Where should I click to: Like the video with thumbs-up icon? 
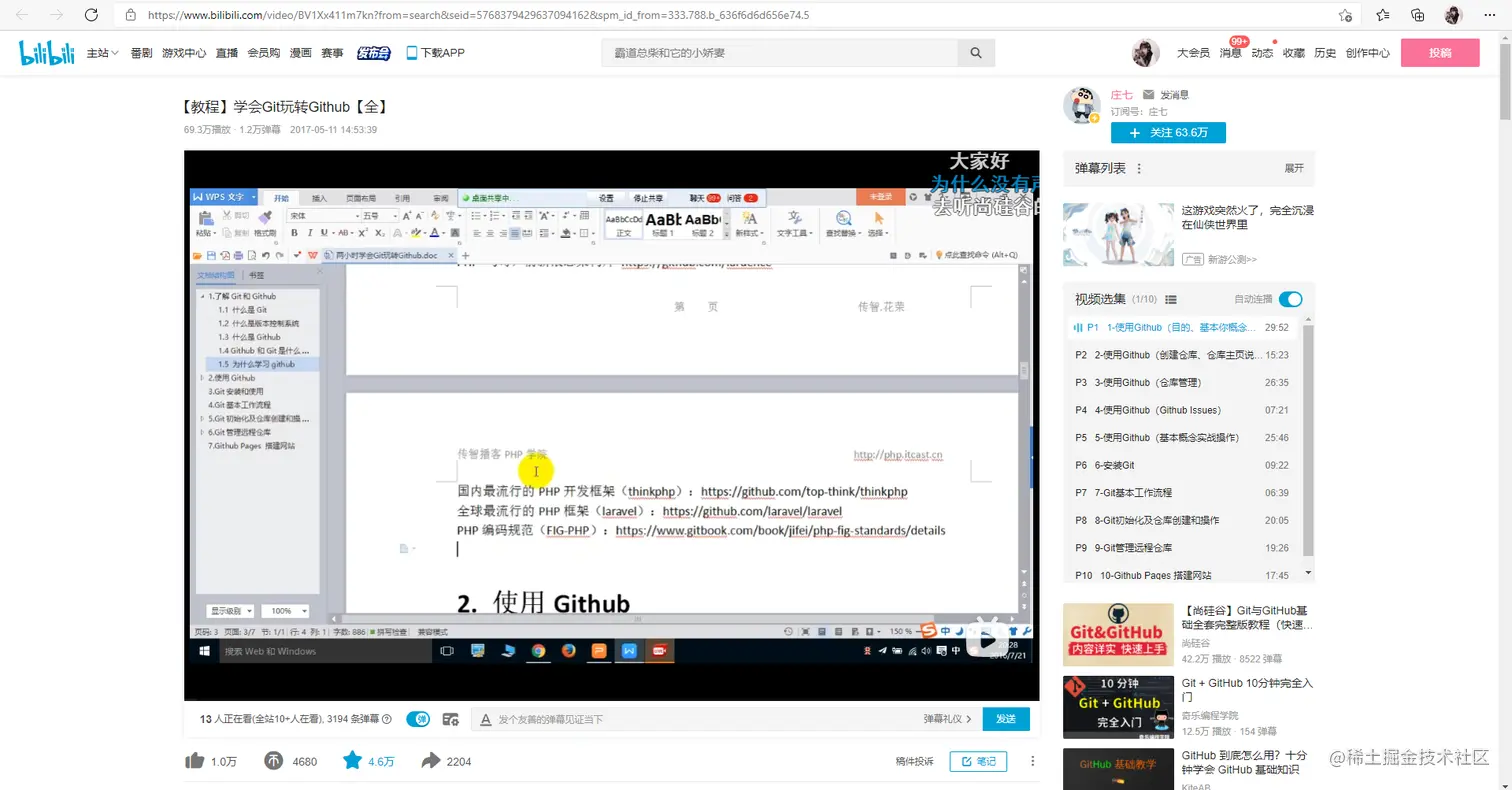(x=195, y=761)
